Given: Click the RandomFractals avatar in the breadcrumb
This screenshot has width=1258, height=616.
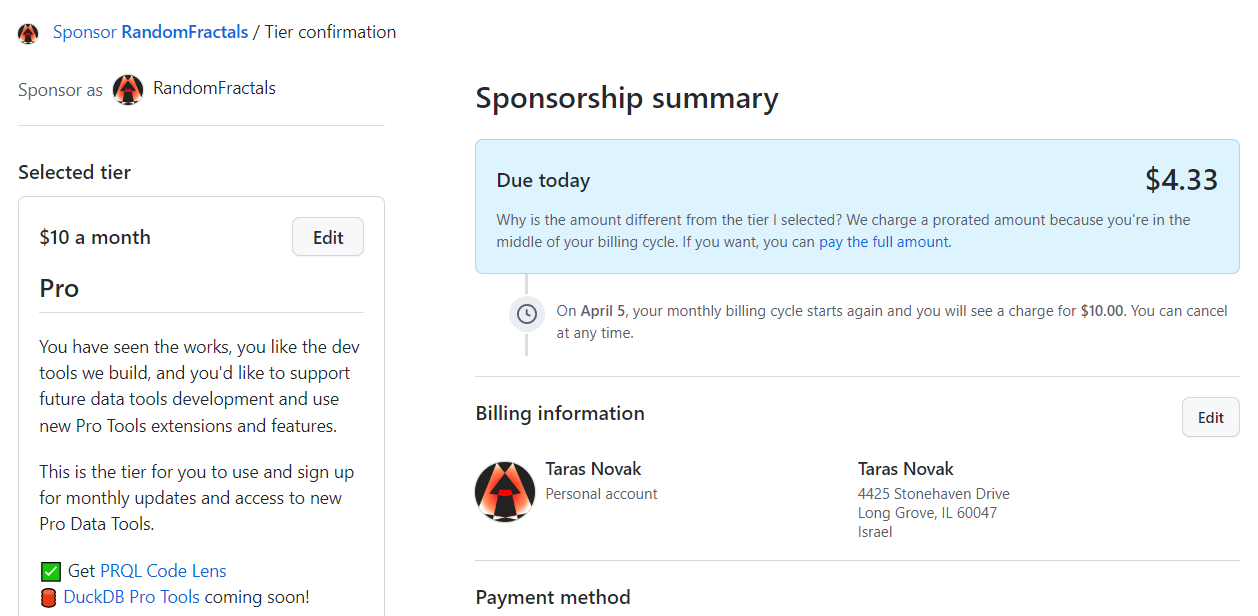Looking at the screenshot, I should pyautogui.click(x=28, y=33).
